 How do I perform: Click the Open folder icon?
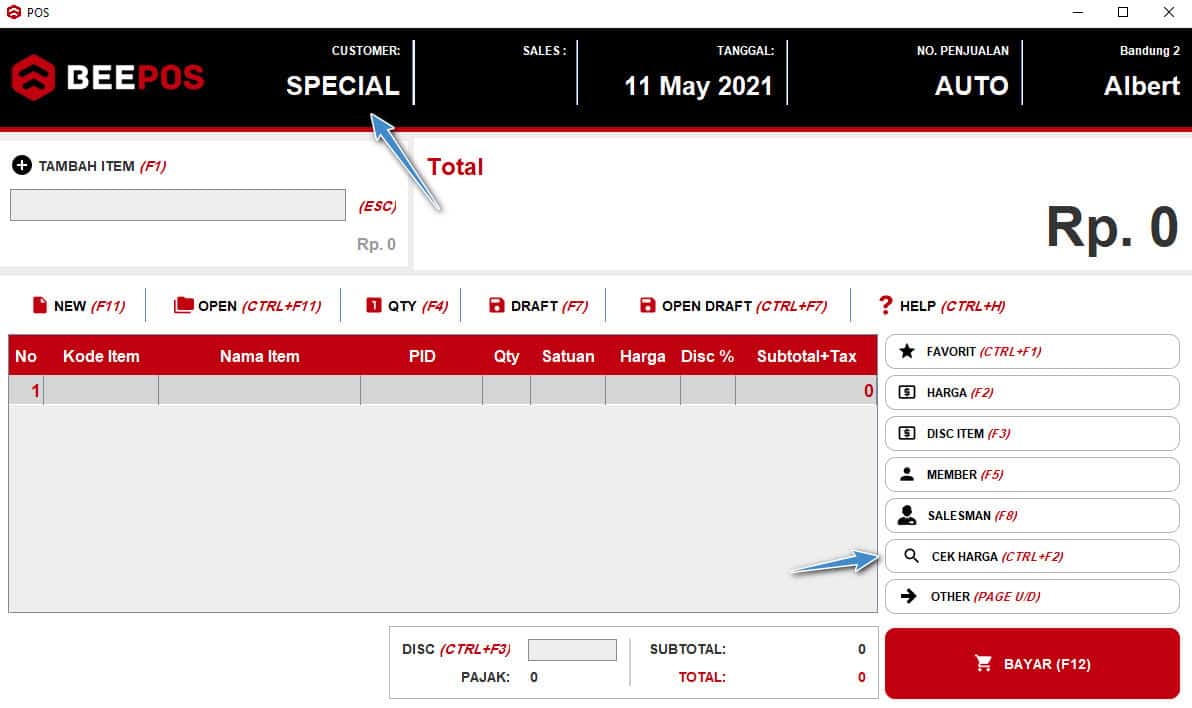click(183, 305)
